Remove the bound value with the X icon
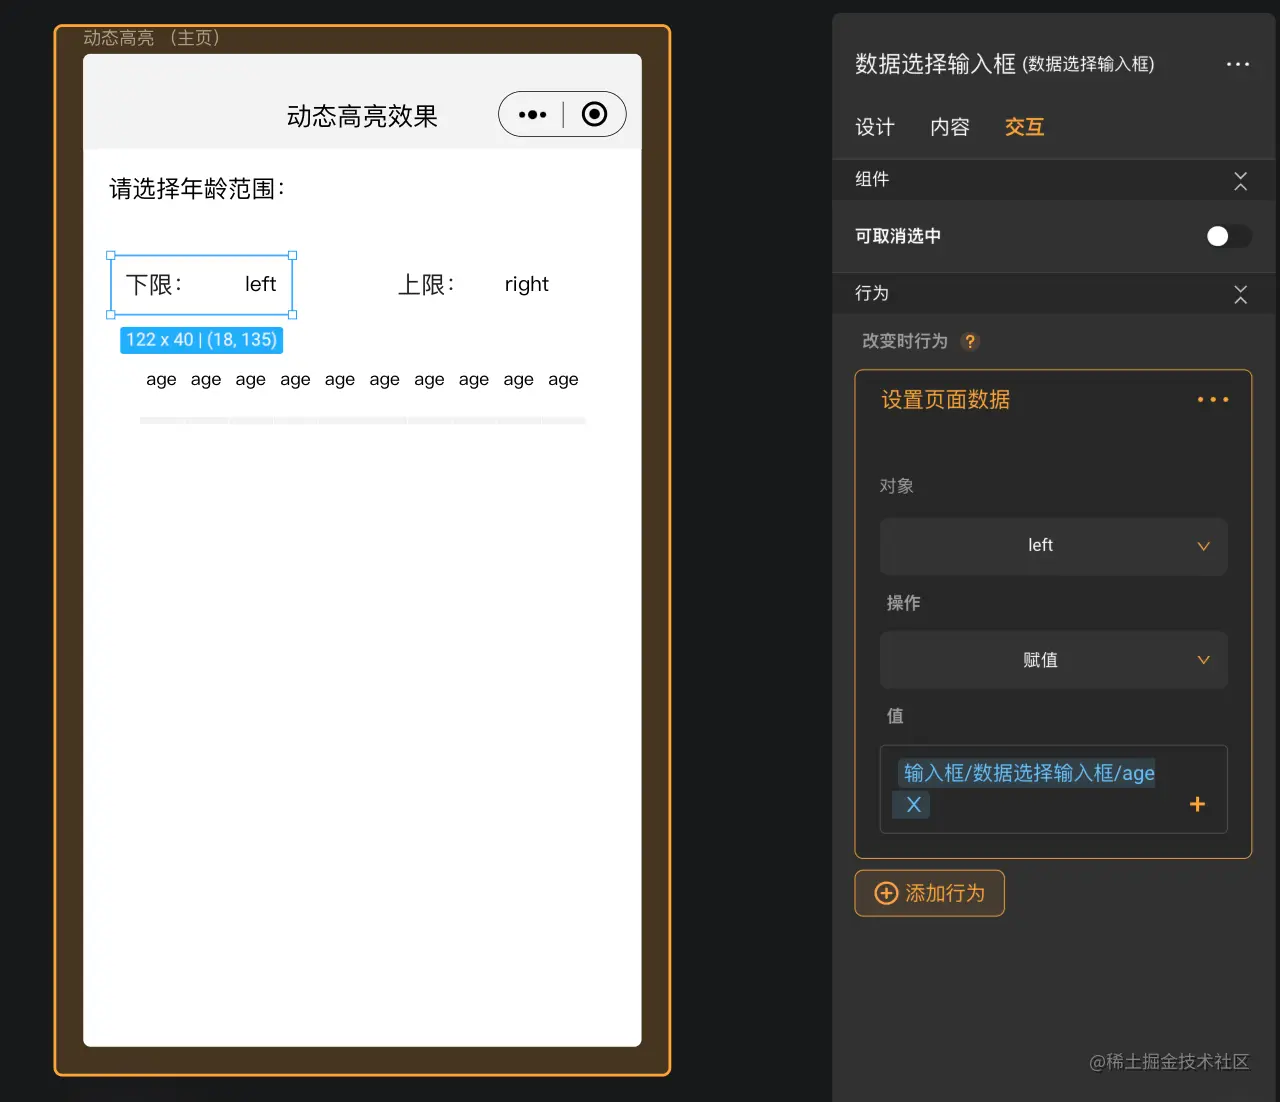This screenshot has width=1280, height=1102. point(913,805)
